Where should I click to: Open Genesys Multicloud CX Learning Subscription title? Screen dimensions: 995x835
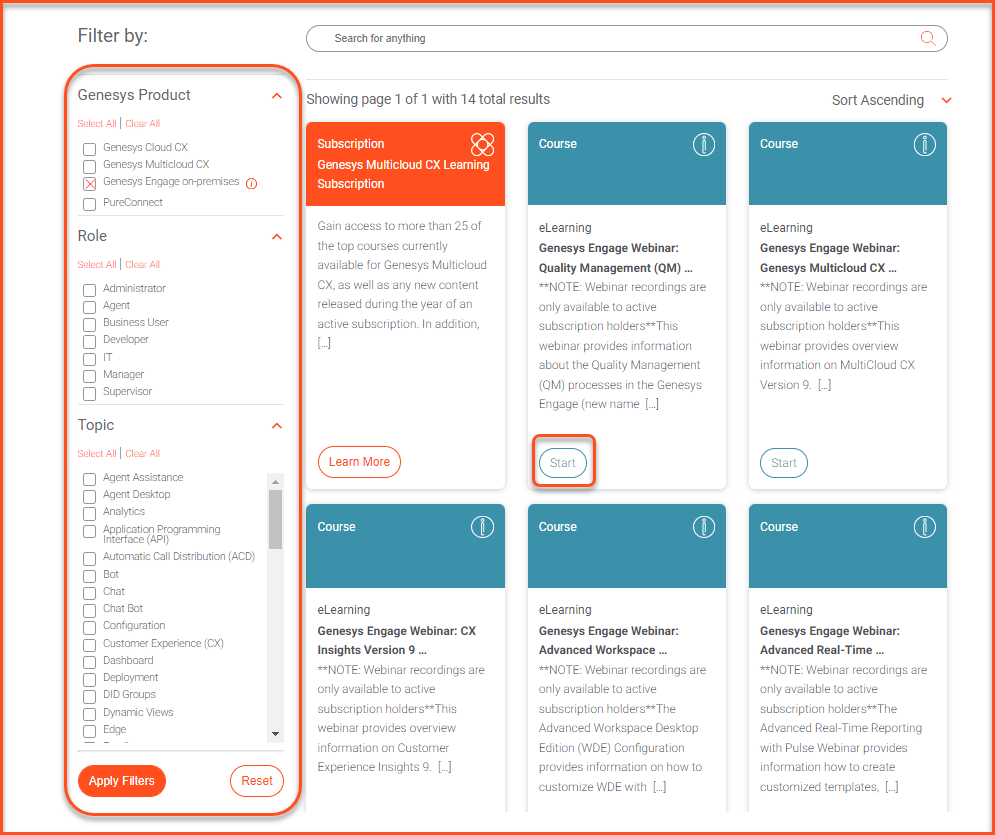click(404, 174)
